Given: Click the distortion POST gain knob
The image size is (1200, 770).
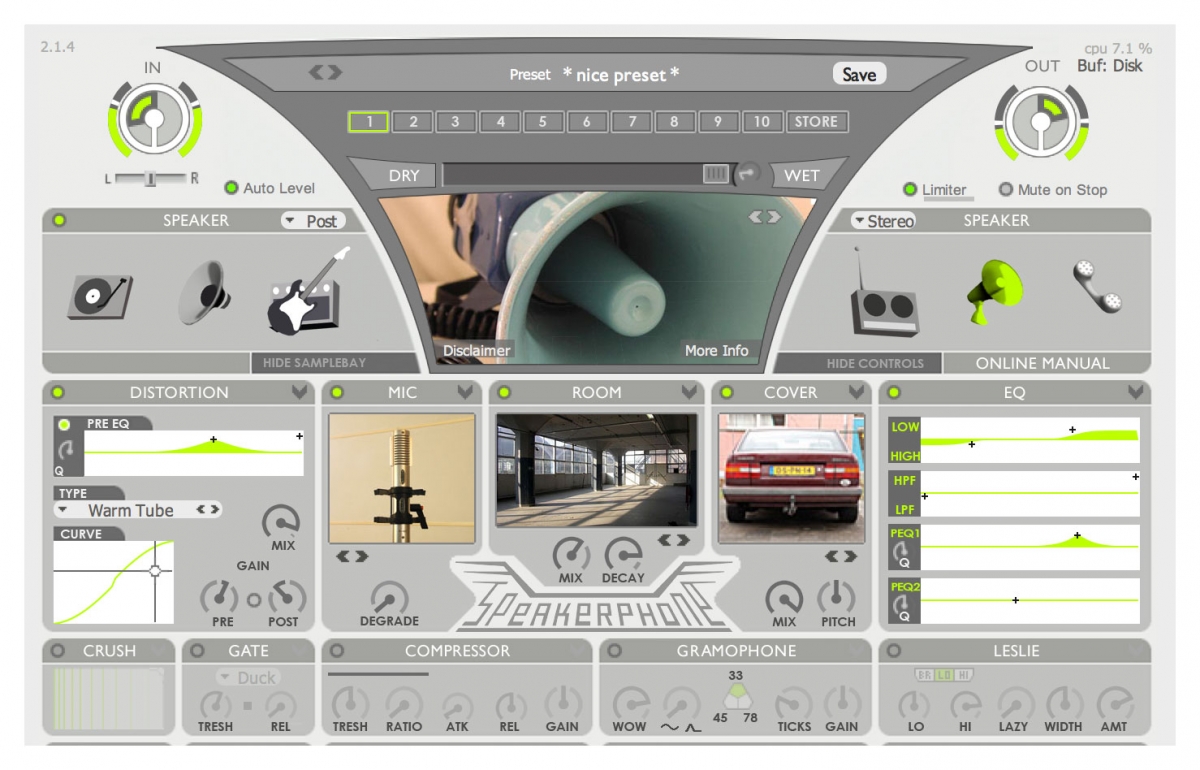Looking at the screenshot, I should [285, 597].
